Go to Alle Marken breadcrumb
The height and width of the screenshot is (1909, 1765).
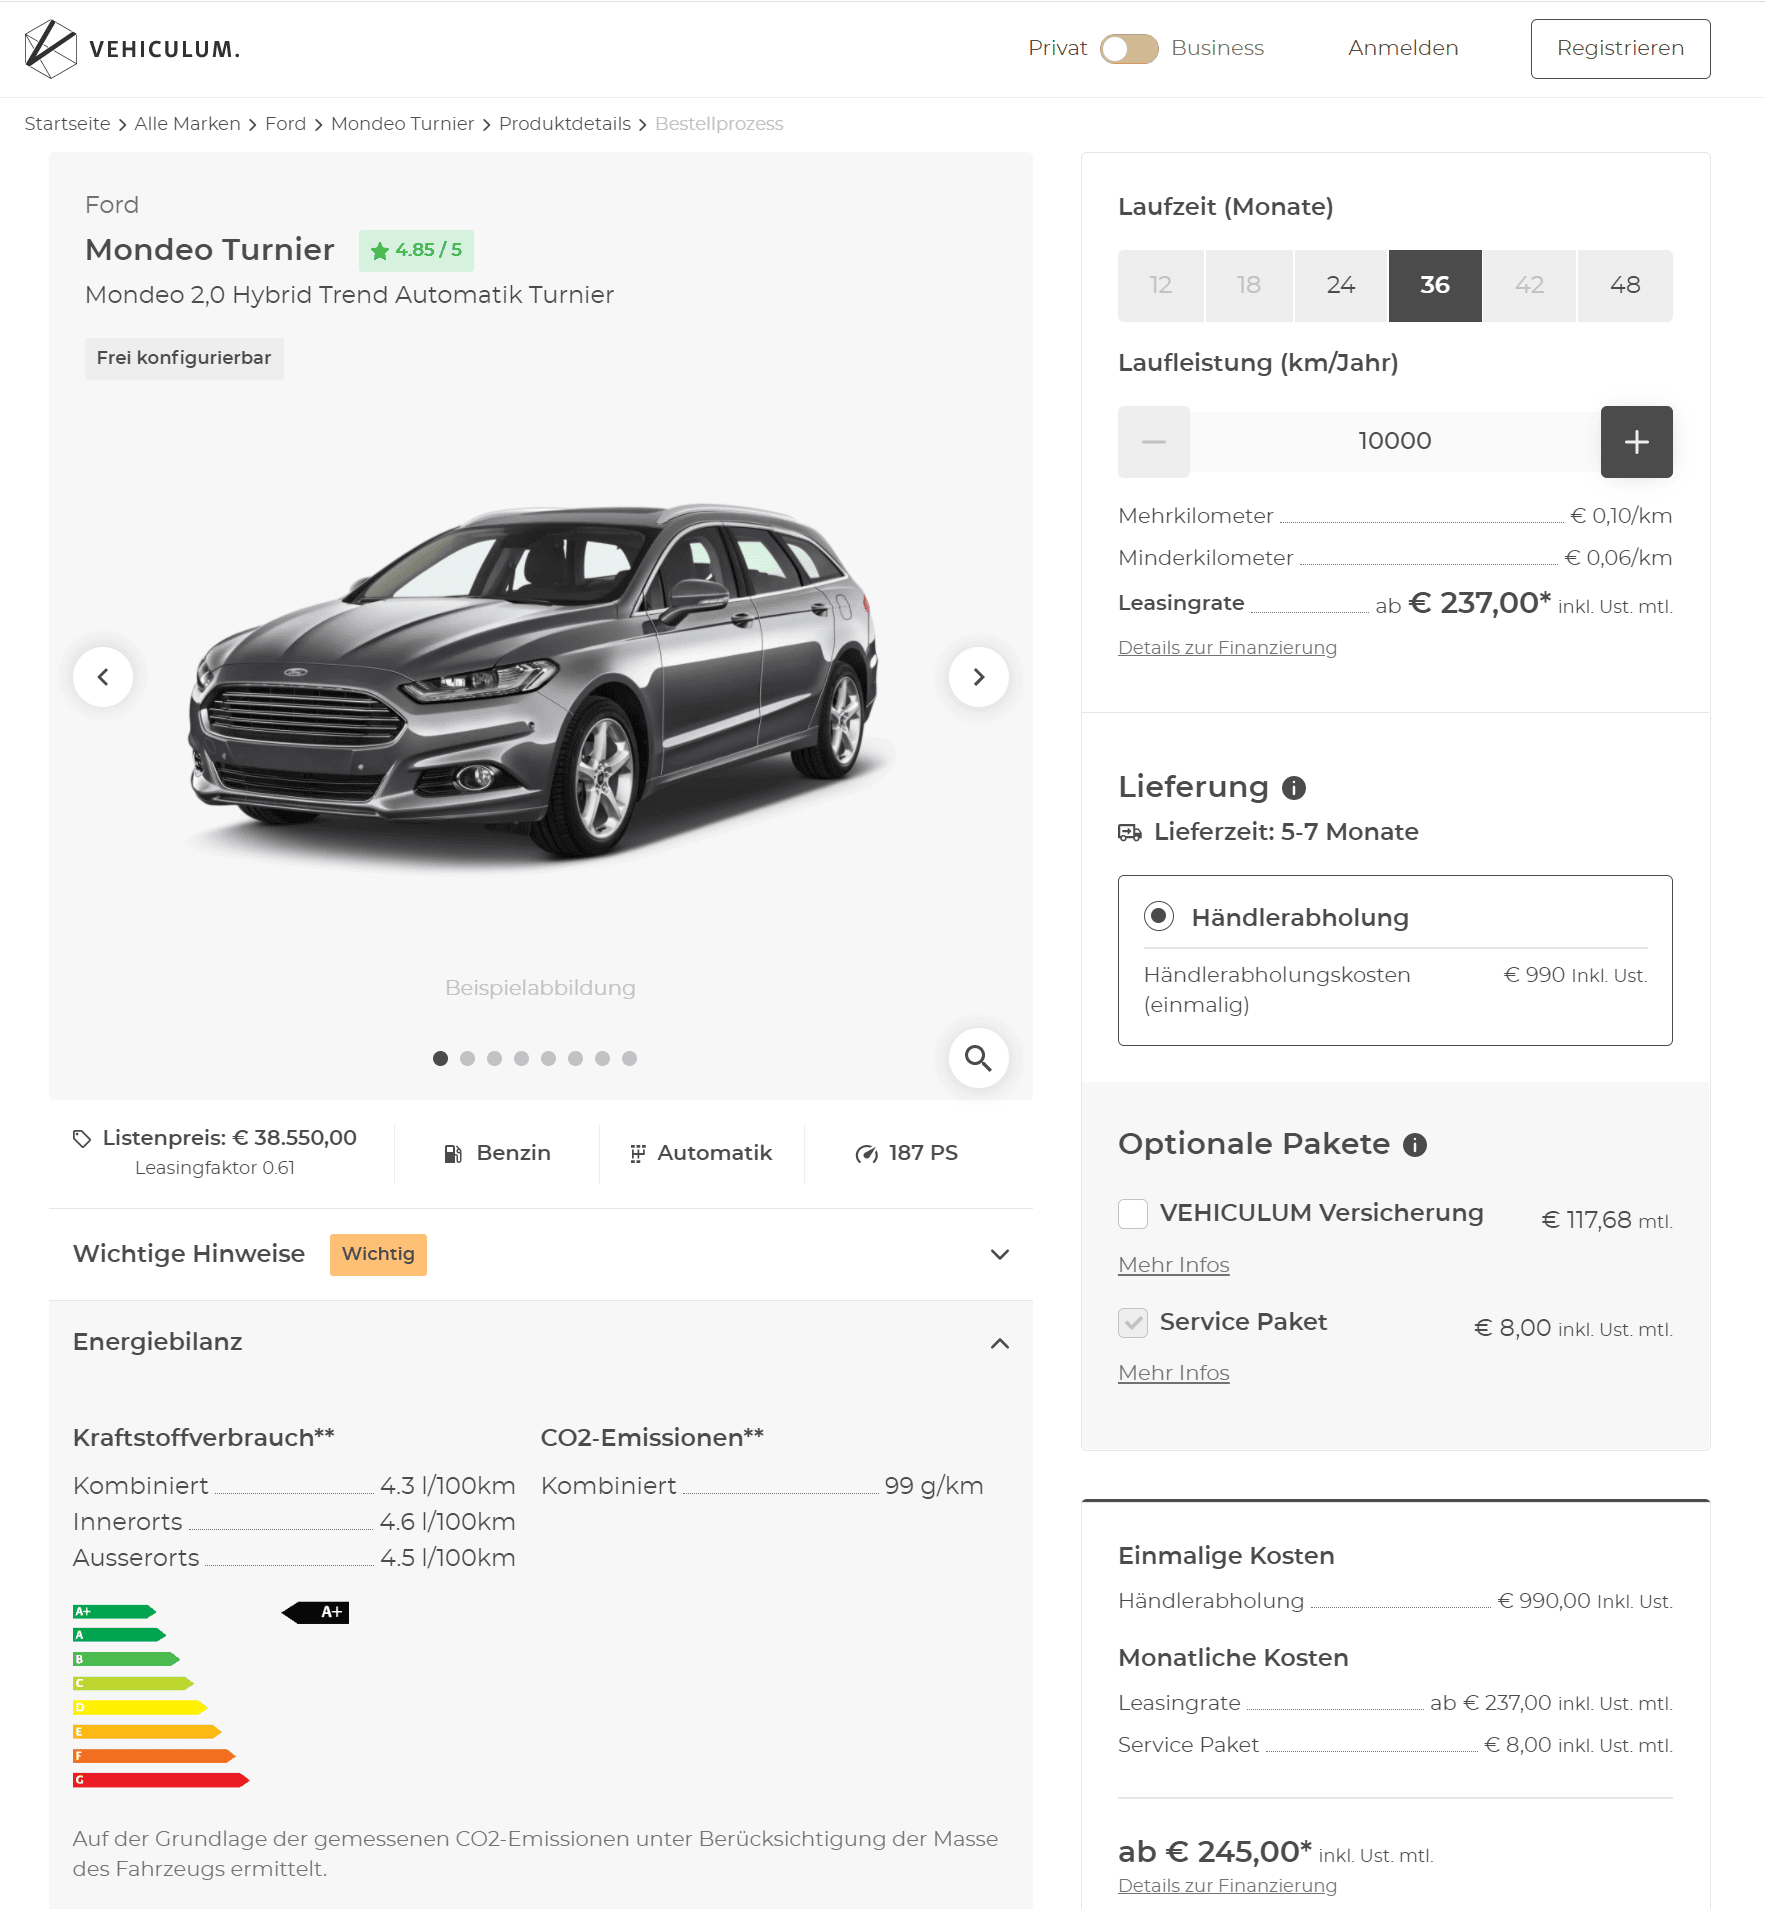(187, 124)
